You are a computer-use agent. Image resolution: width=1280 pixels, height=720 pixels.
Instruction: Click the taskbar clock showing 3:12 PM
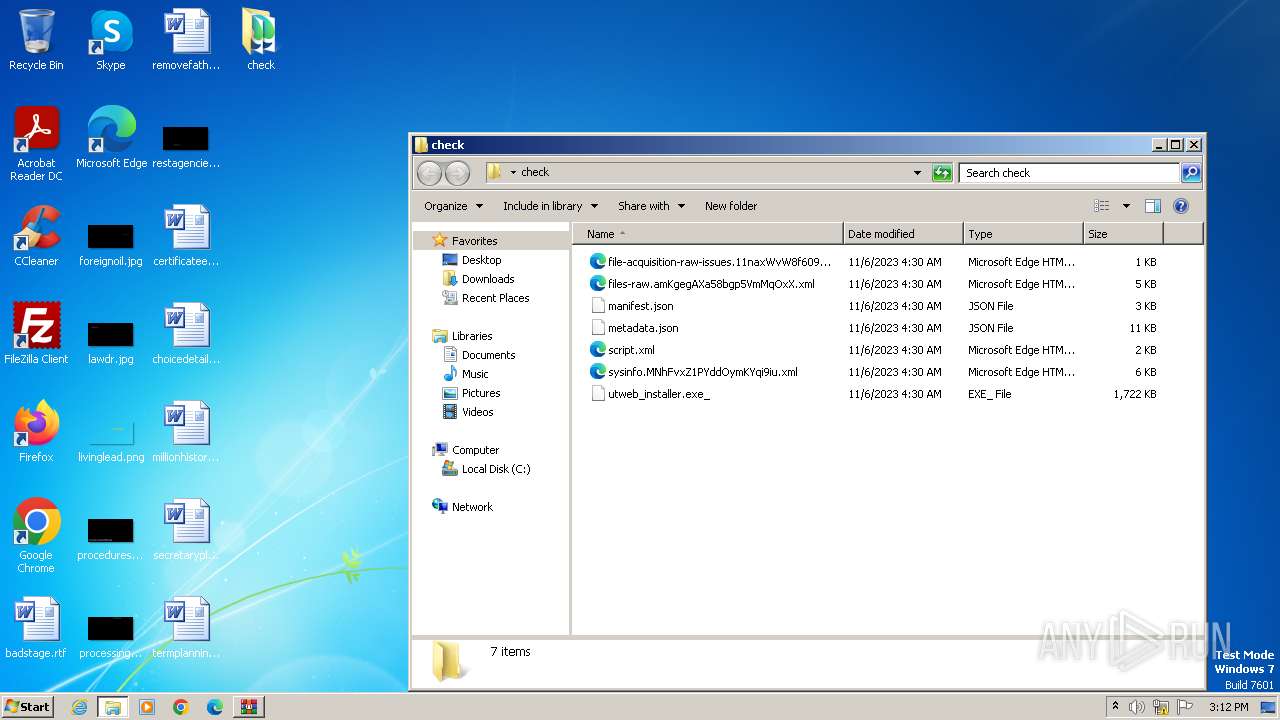(x=1228, y=707)
